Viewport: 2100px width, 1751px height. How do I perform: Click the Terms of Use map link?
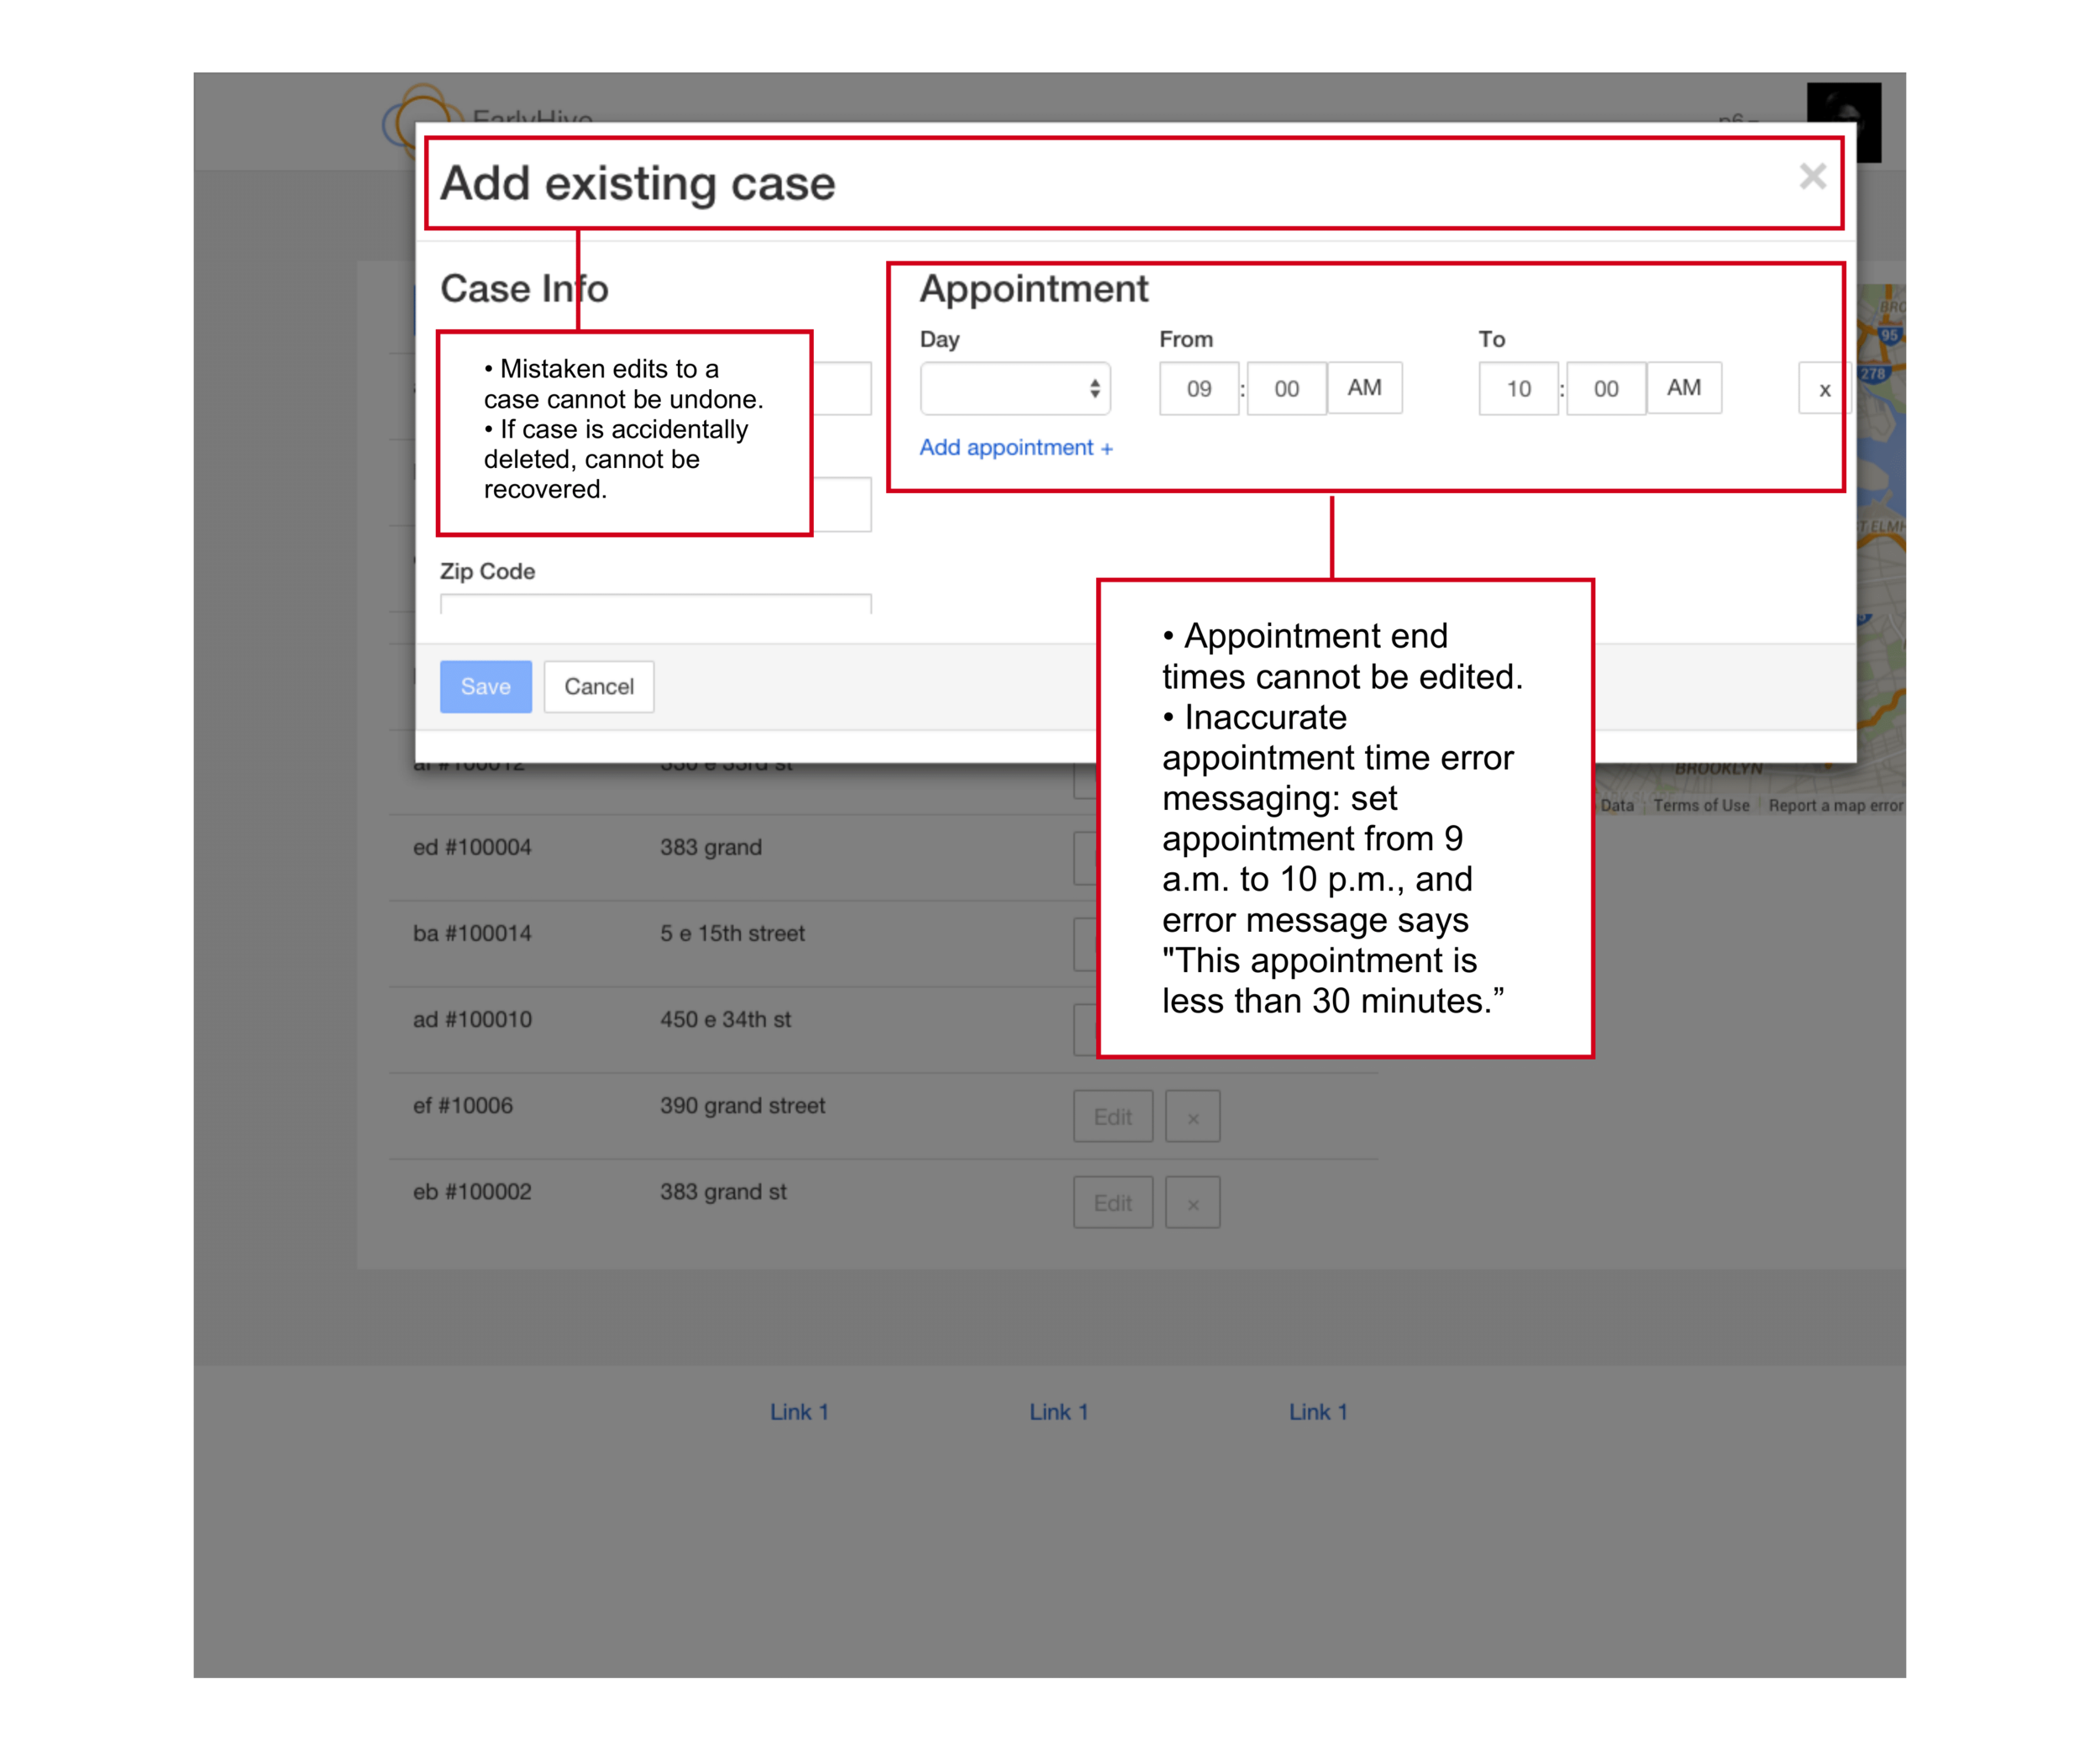click(1701, 806)
